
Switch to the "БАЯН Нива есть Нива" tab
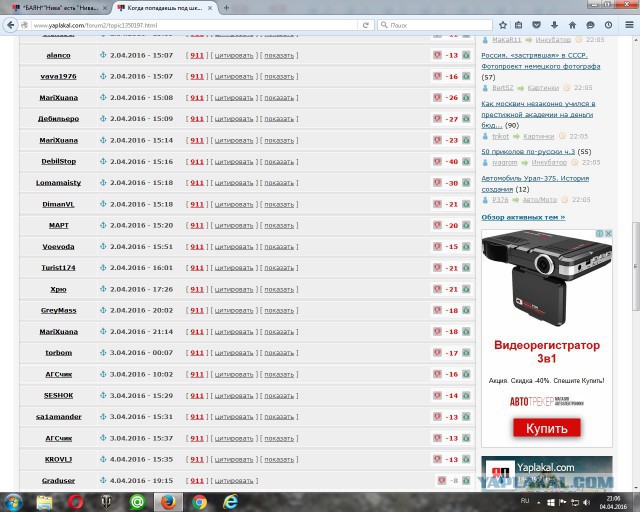coord(60,7)
